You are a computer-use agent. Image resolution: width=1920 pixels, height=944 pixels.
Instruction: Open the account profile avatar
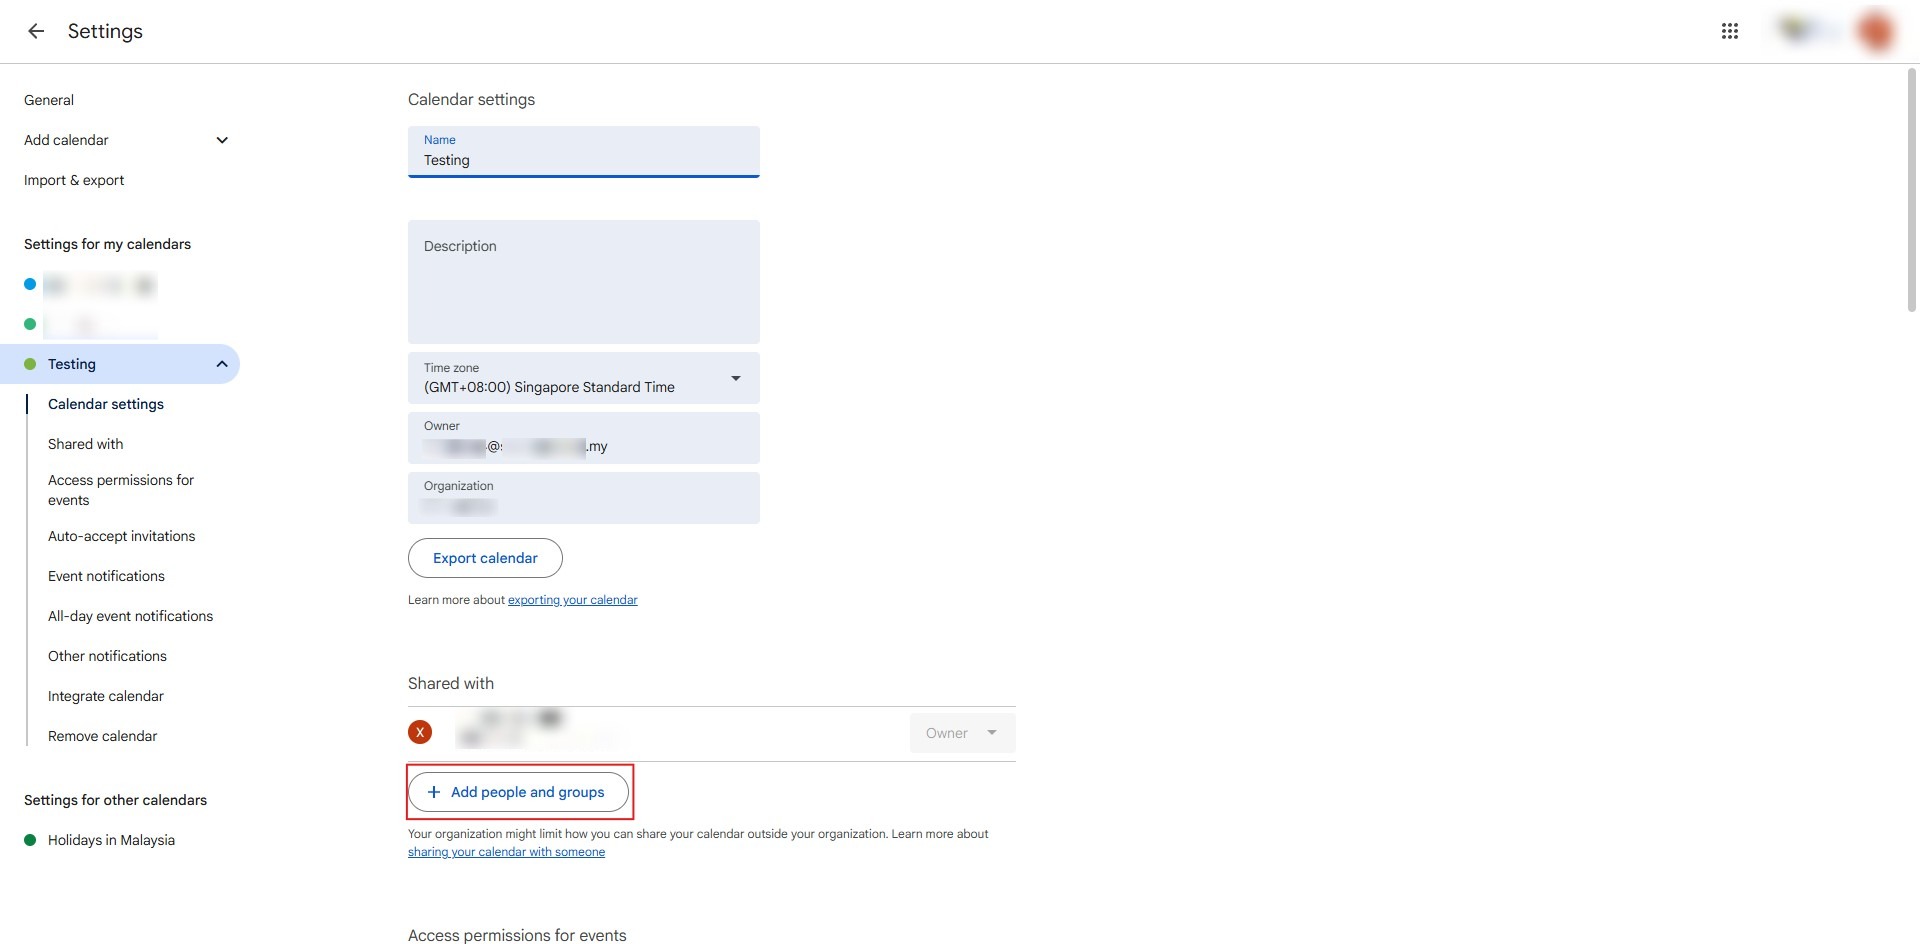click(x=1875, y=31)
